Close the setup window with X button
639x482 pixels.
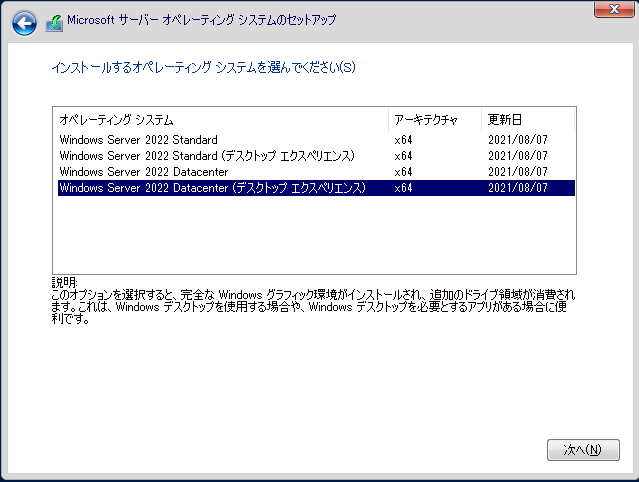[x=614, y=9]
